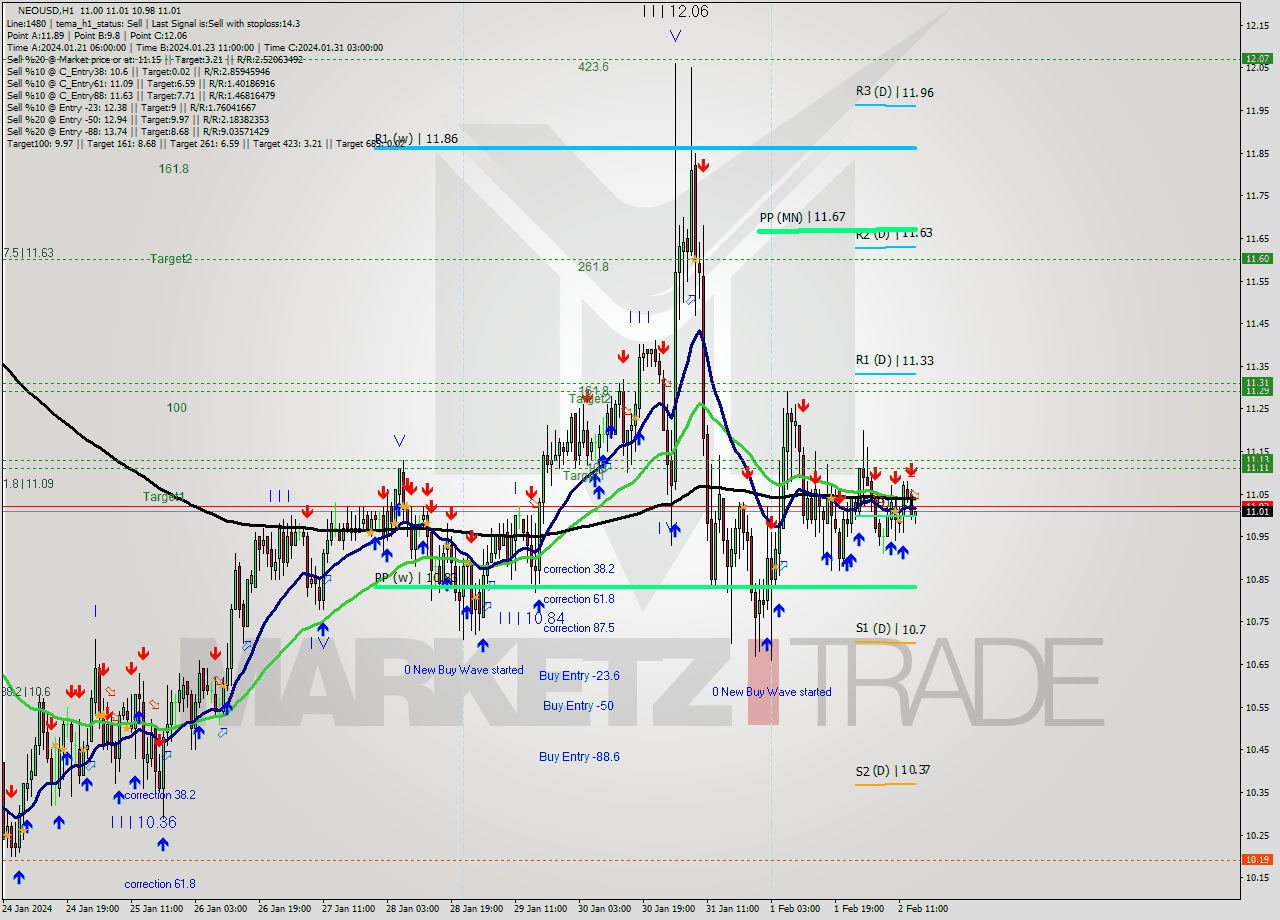Click the 'Point A:11.89 | Point B:9.8' info line
The image size is (1280, 920).
pyautogui.click(x=97, y=35)
